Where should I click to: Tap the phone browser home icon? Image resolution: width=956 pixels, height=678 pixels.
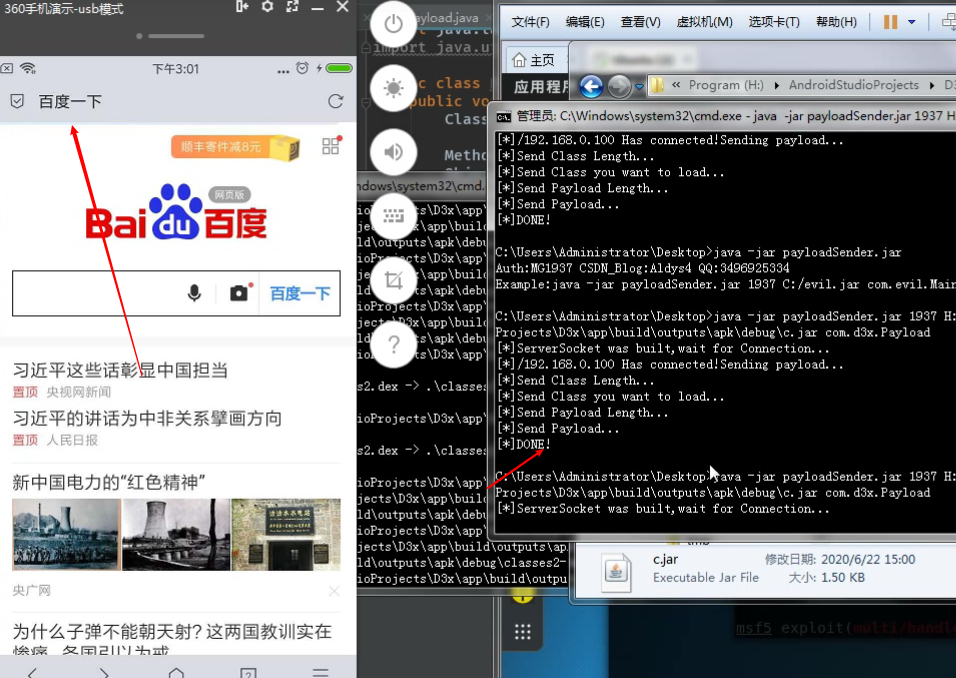coord(176,673)
